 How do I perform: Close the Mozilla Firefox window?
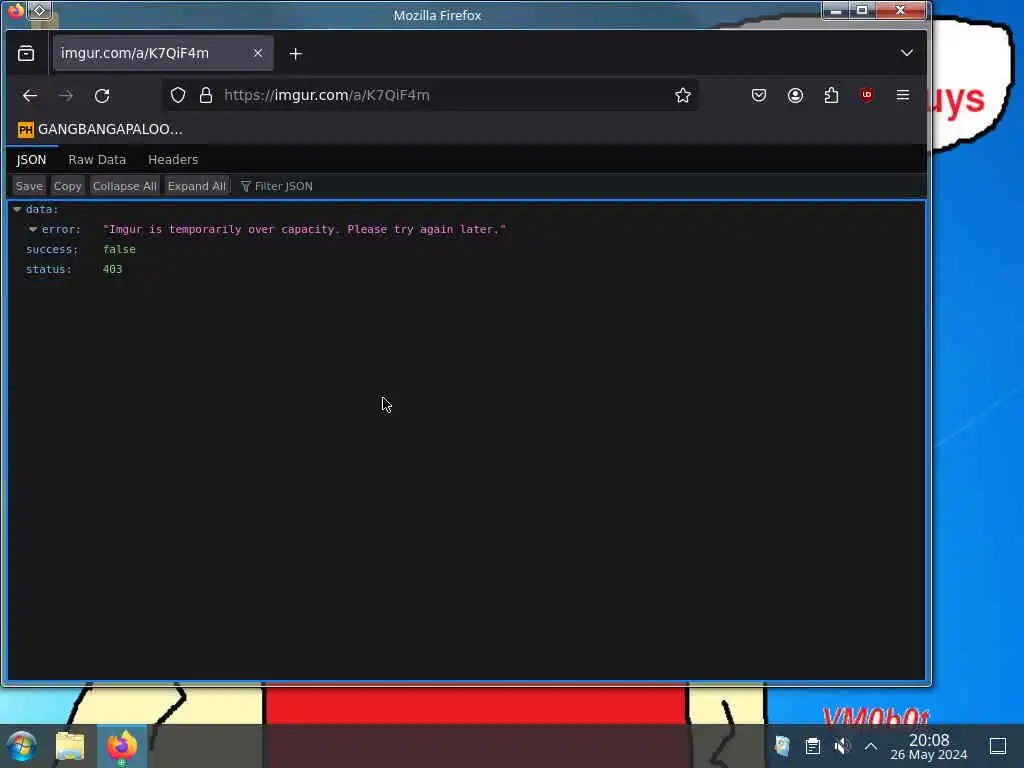coord(901,10)
